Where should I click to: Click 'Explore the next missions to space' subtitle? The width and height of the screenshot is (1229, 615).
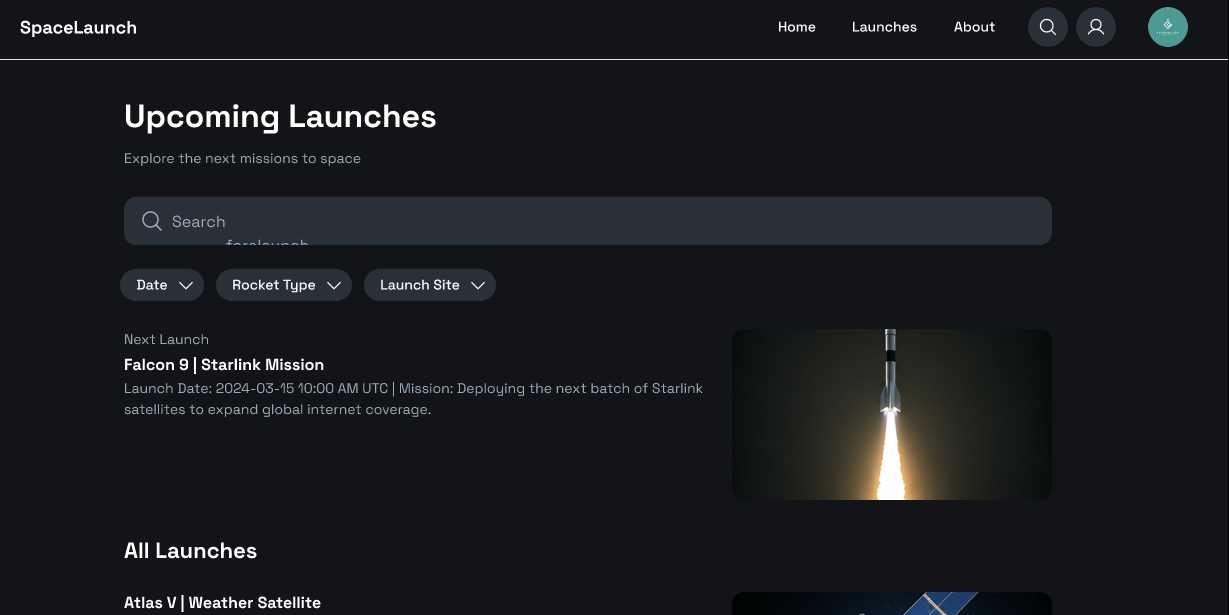[242, 158]
